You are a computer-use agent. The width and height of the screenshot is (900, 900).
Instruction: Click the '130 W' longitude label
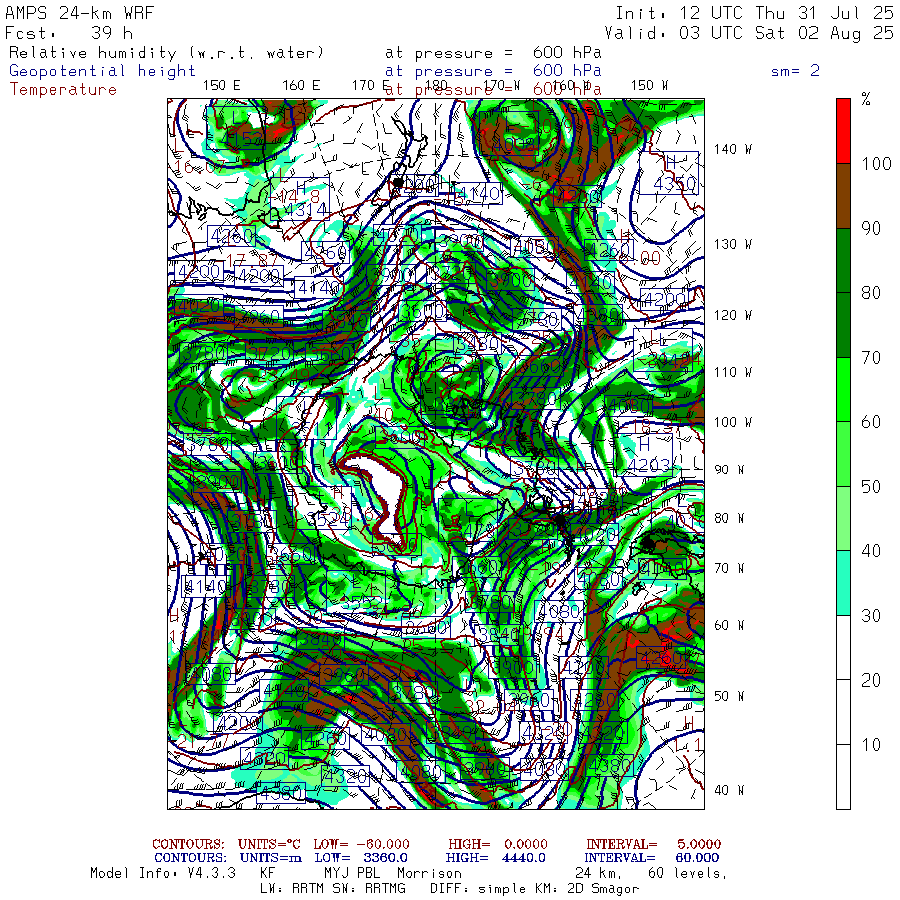(x=732, y=244)
